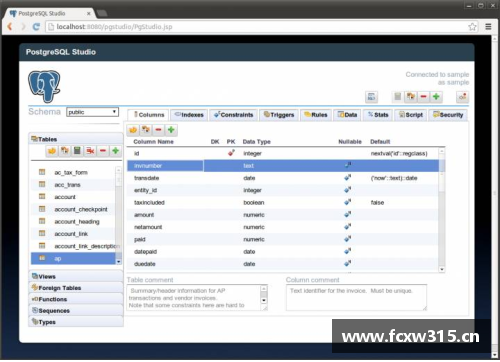Image resolution: width=500 pixels, height=362 pixels.
Task: Click the nullable icon in entity_id row
Action: click(348, 190)
